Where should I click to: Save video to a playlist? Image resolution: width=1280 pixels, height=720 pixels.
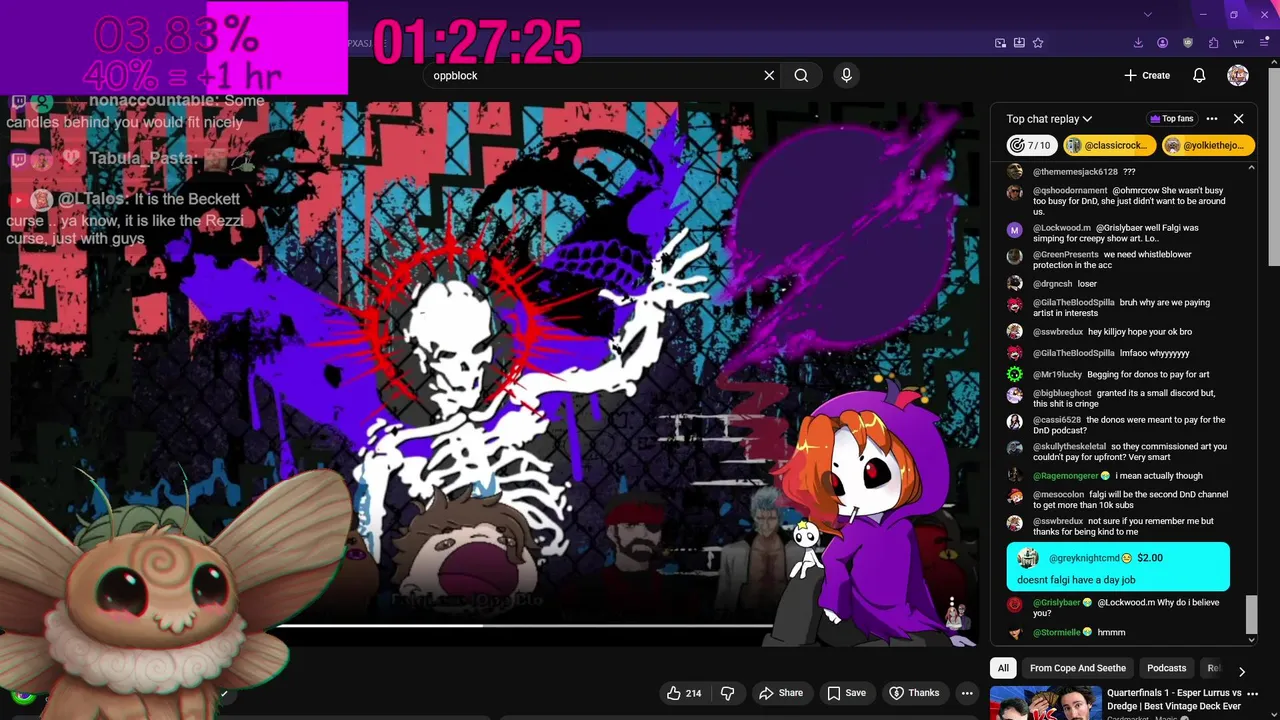point(846,693)
